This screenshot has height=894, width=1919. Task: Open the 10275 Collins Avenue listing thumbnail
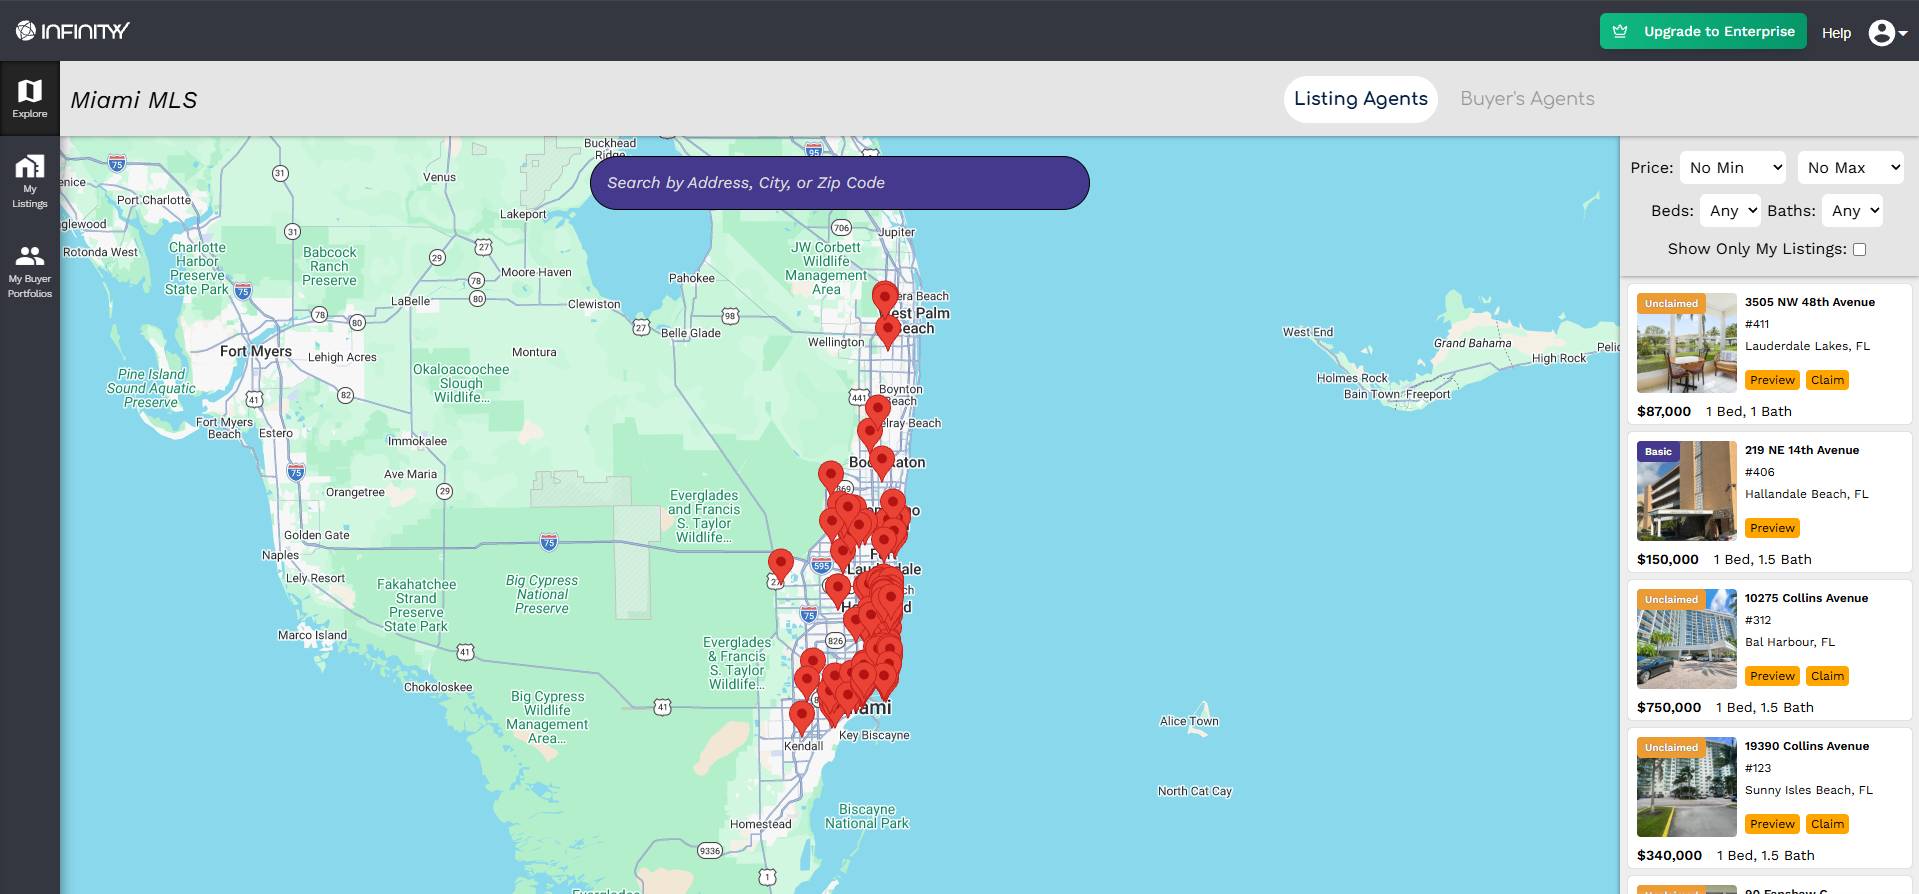pyautogui.click(x=1686, y=639)
